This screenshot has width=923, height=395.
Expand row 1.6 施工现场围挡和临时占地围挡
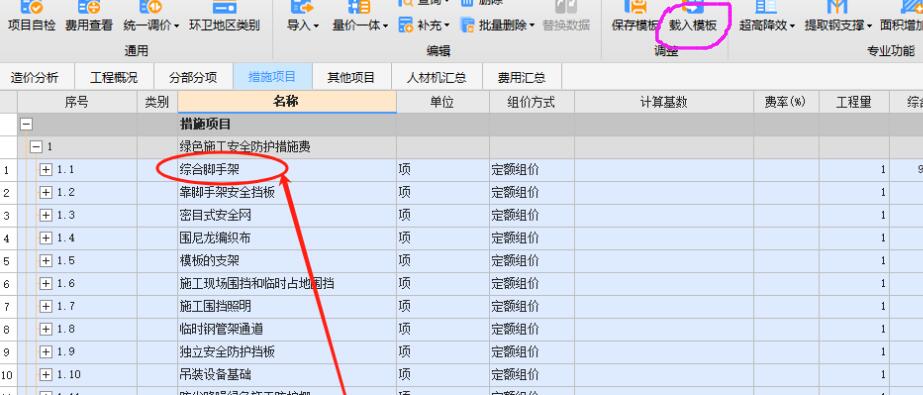tap(46, 284)
